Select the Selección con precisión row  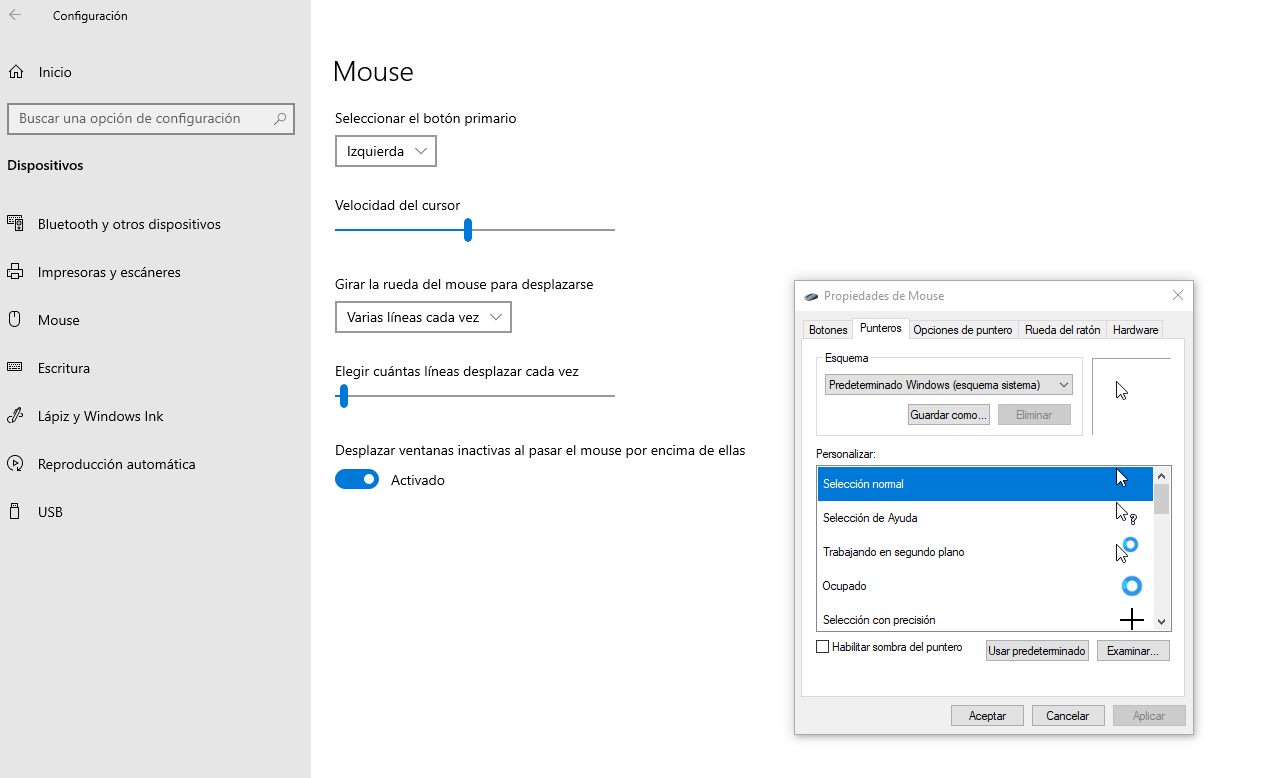[985, 617]
